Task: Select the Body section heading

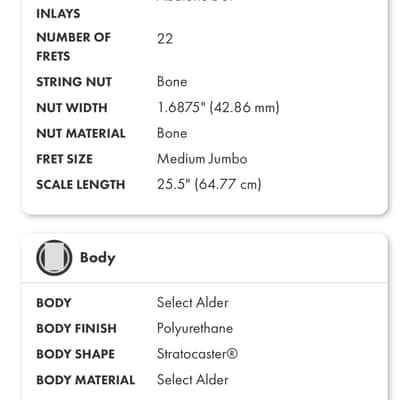Action: [98, 258]
